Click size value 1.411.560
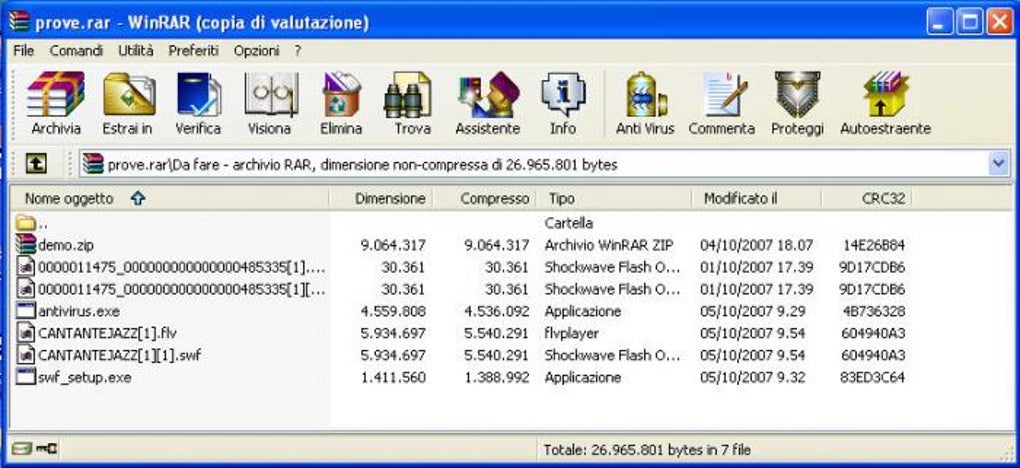The width and height of the screenshot is (1020, 468). 393,378
